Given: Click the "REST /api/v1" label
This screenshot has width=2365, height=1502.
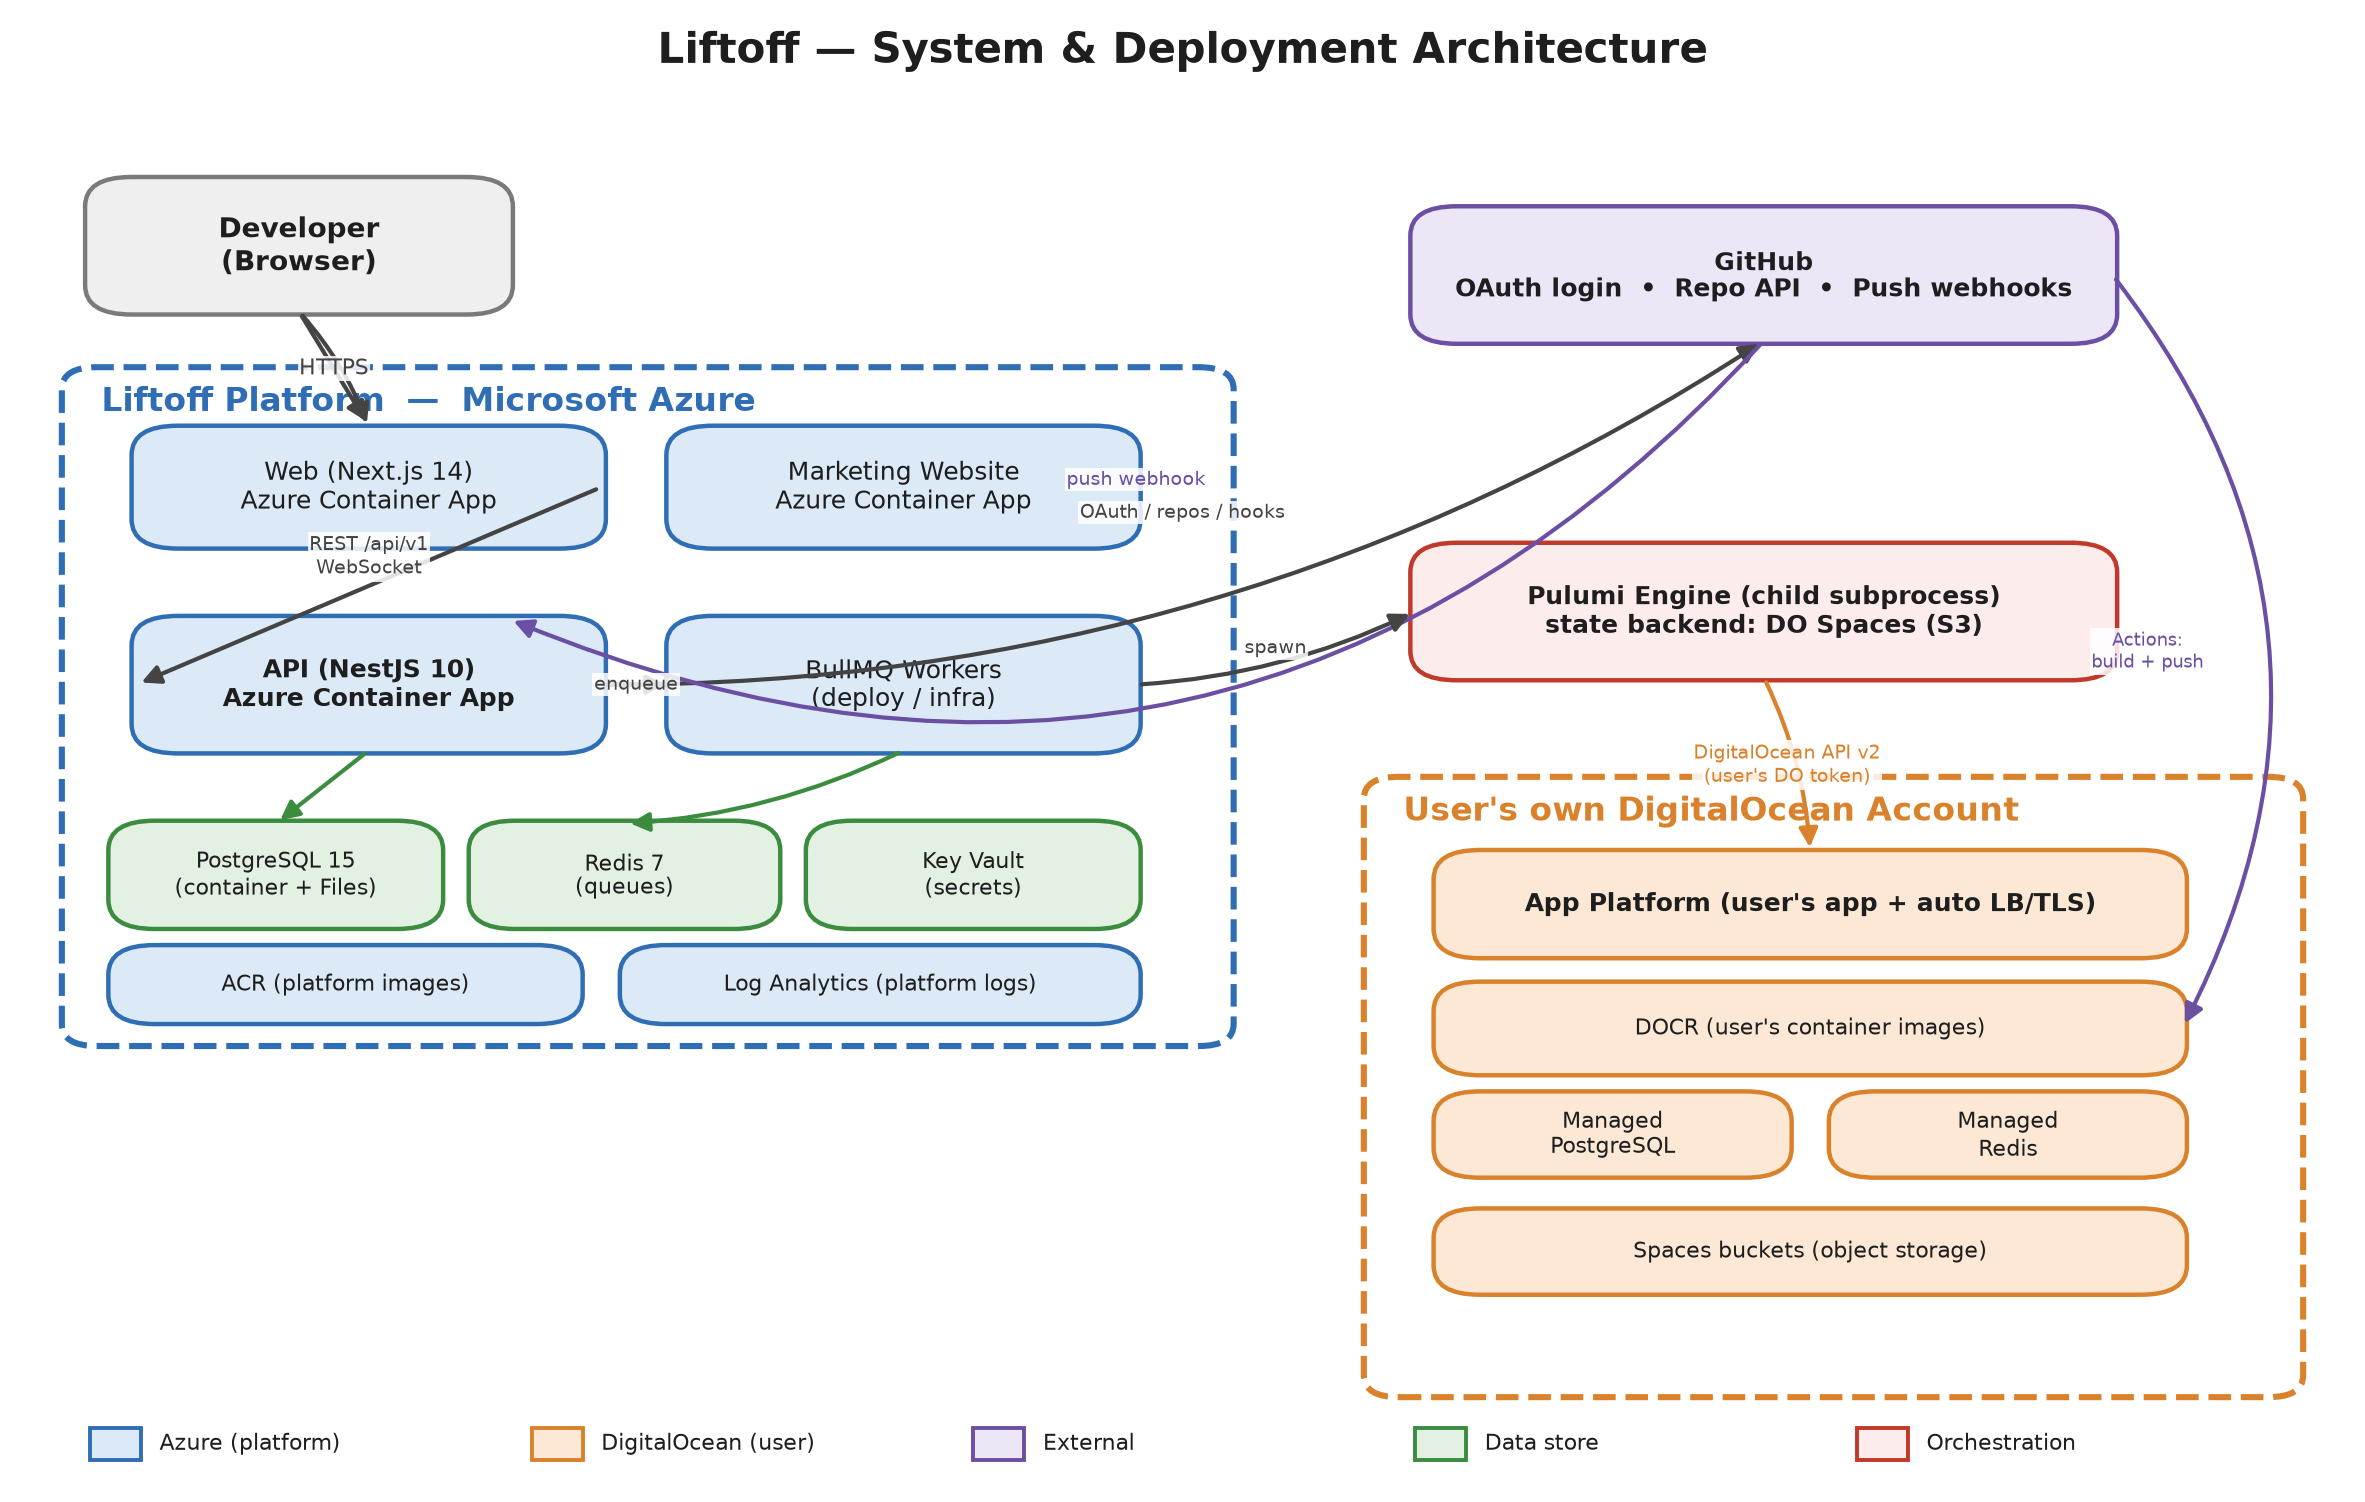Looking at the screenshot, I should point(368,543).
